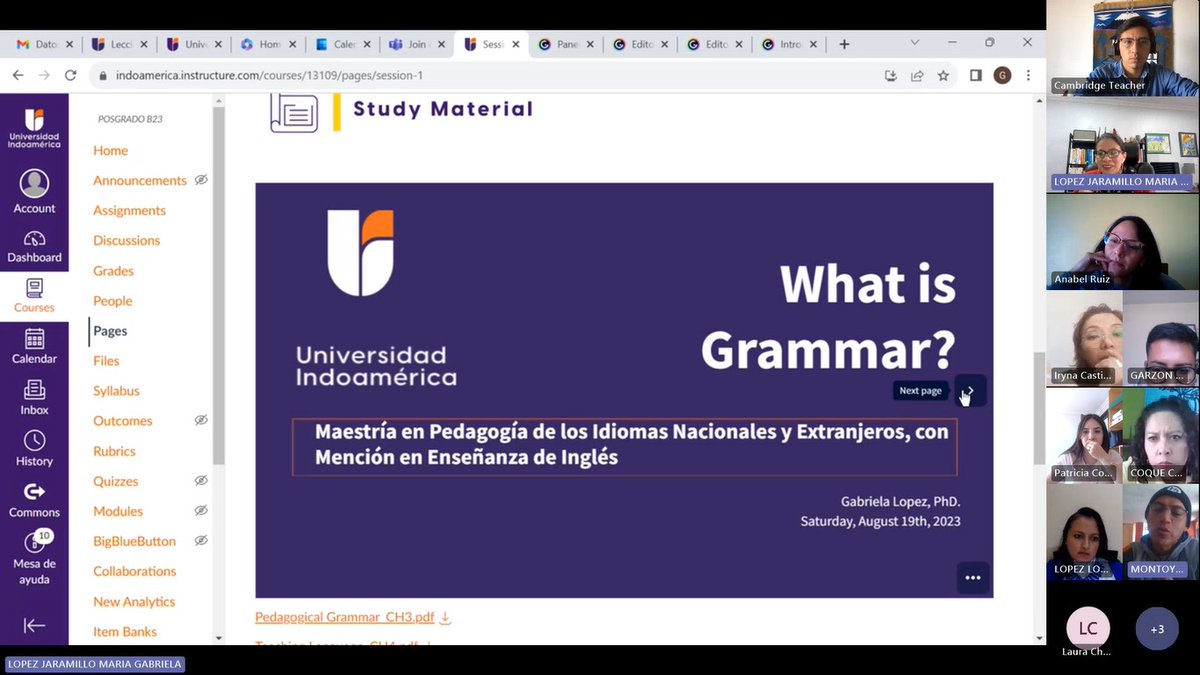This screenshot has width=1200, height=675.
Task: Open Rubrics in course navigation
Action: coord(114,450)
